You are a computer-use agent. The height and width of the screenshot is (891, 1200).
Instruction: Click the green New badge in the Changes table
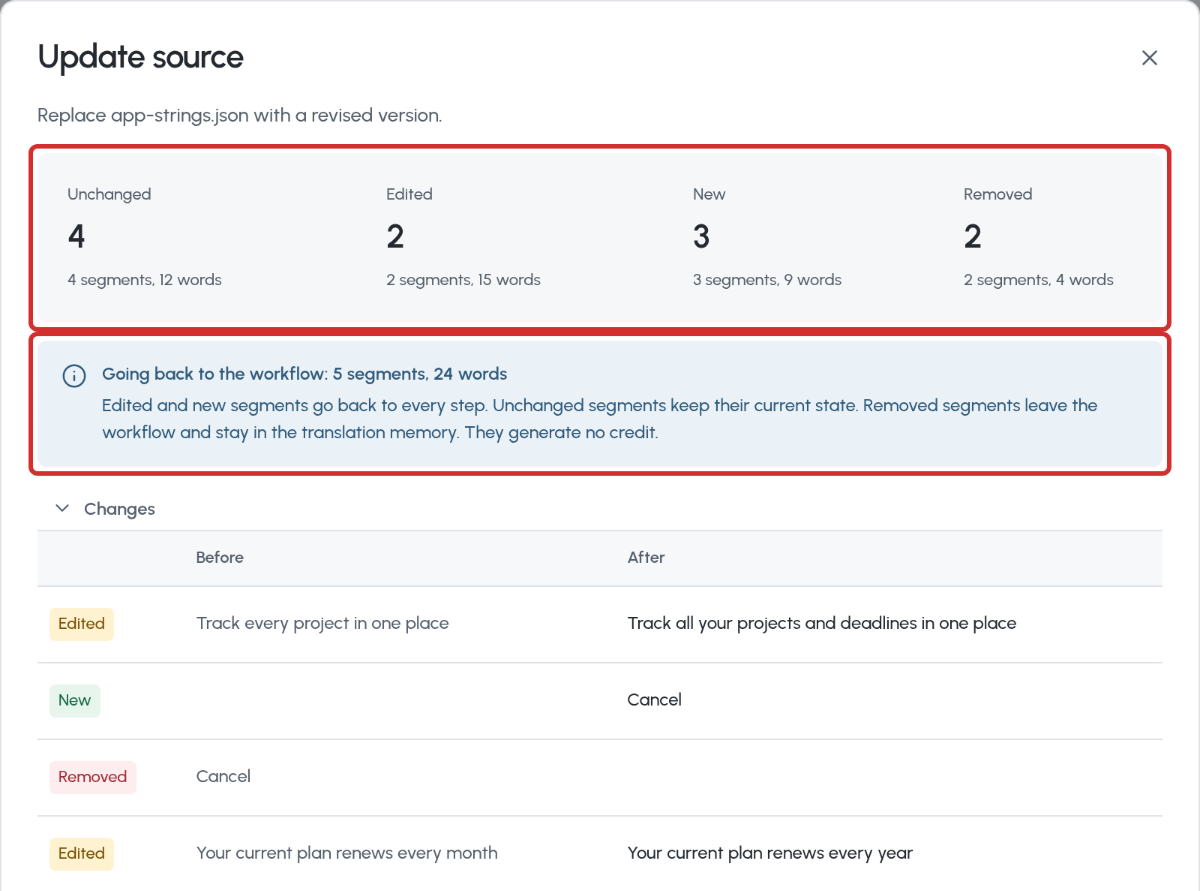[x=75, y=700]
